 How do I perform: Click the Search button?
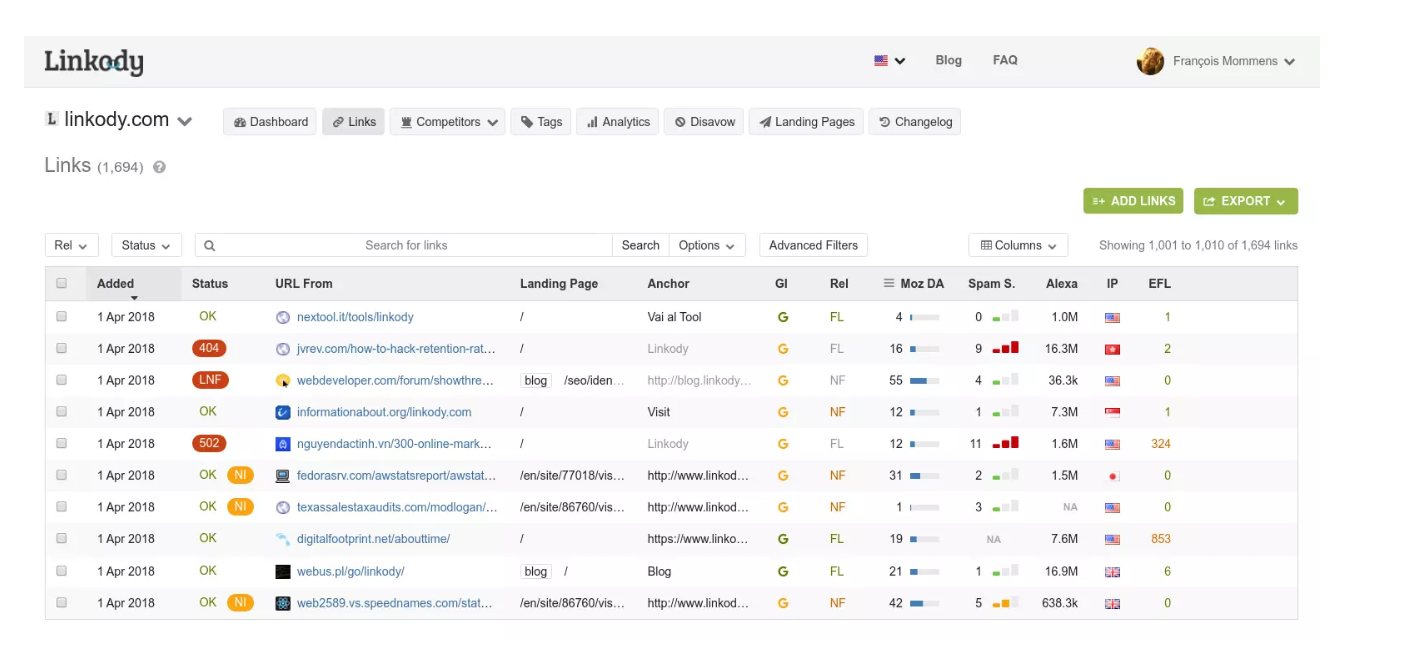(640, 245)
